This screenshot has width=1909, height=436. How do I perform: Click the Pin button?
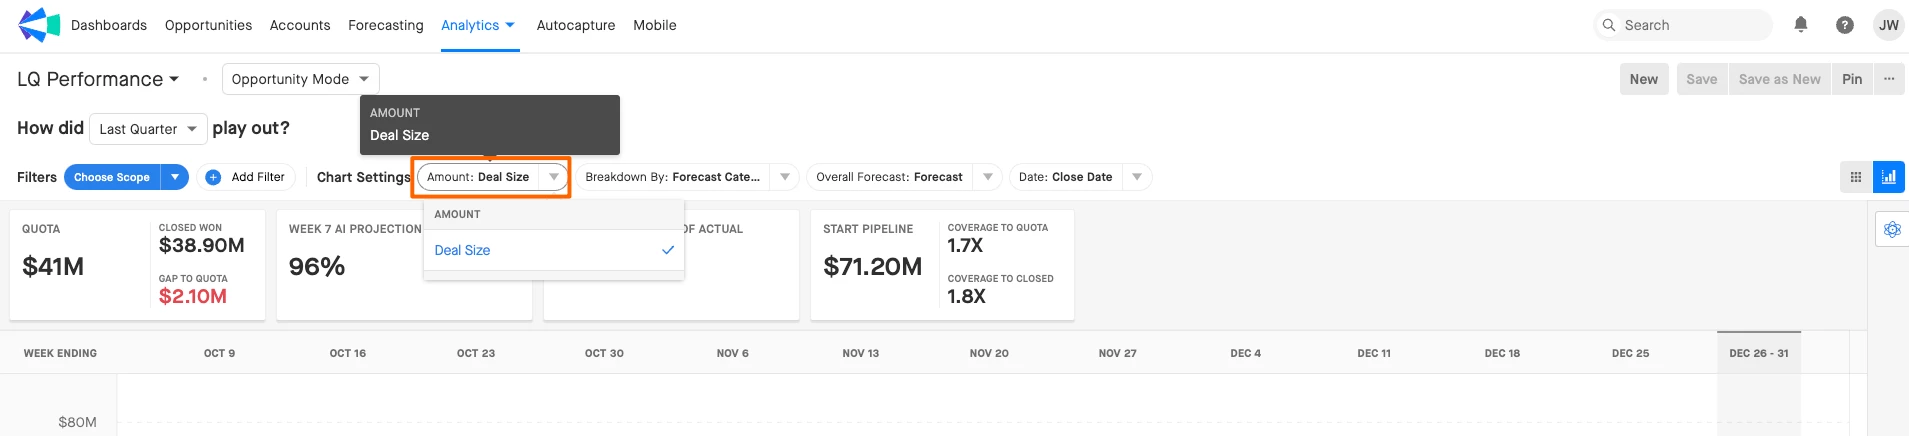(1852, 79)
